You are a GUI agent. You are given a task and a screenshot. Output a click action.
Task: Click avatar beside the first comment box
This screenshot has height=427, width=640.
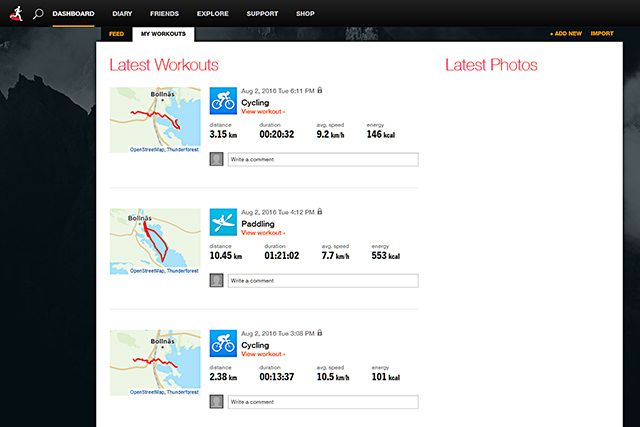216,159
